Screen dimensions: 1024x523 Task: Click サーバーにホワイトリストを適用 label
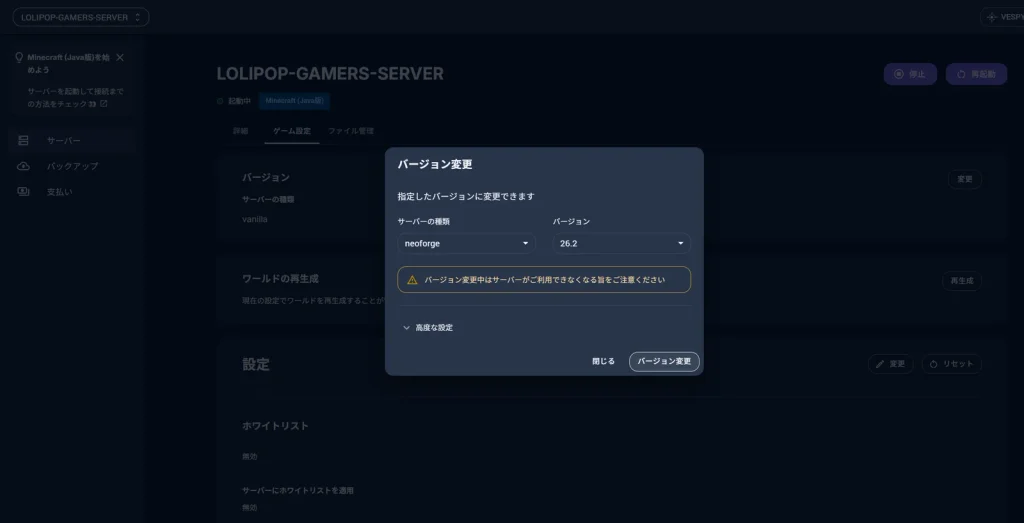point(298,490)
